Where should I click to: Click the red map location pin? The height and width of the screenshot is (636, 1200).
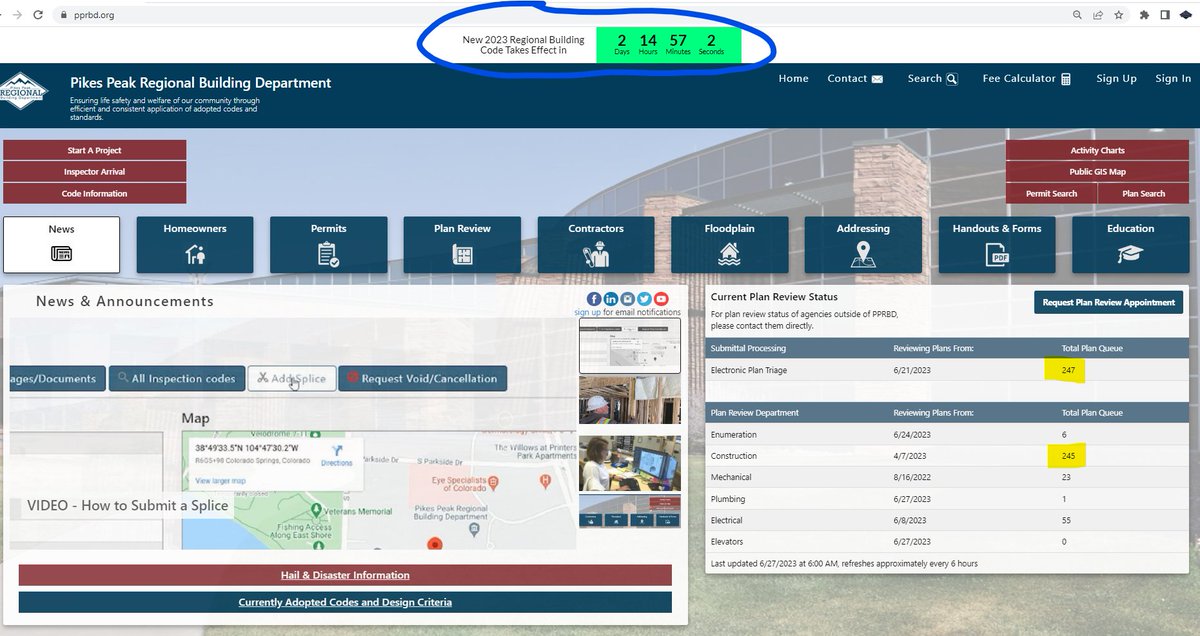[x=434, y=545]
